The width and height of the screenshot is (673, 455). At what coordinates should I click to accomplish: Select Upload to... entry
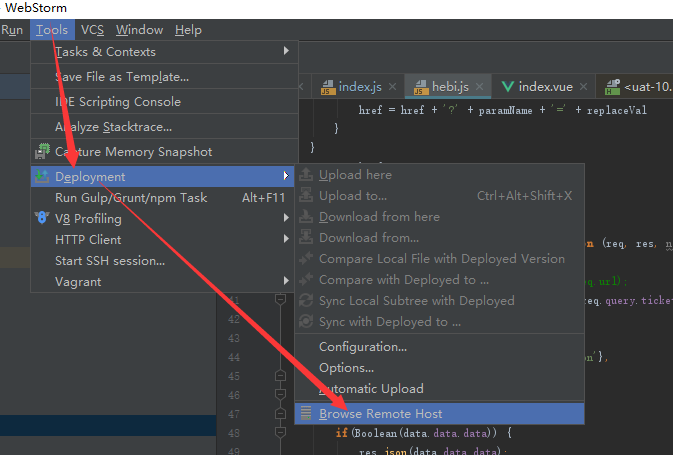(x=440, y=196)
